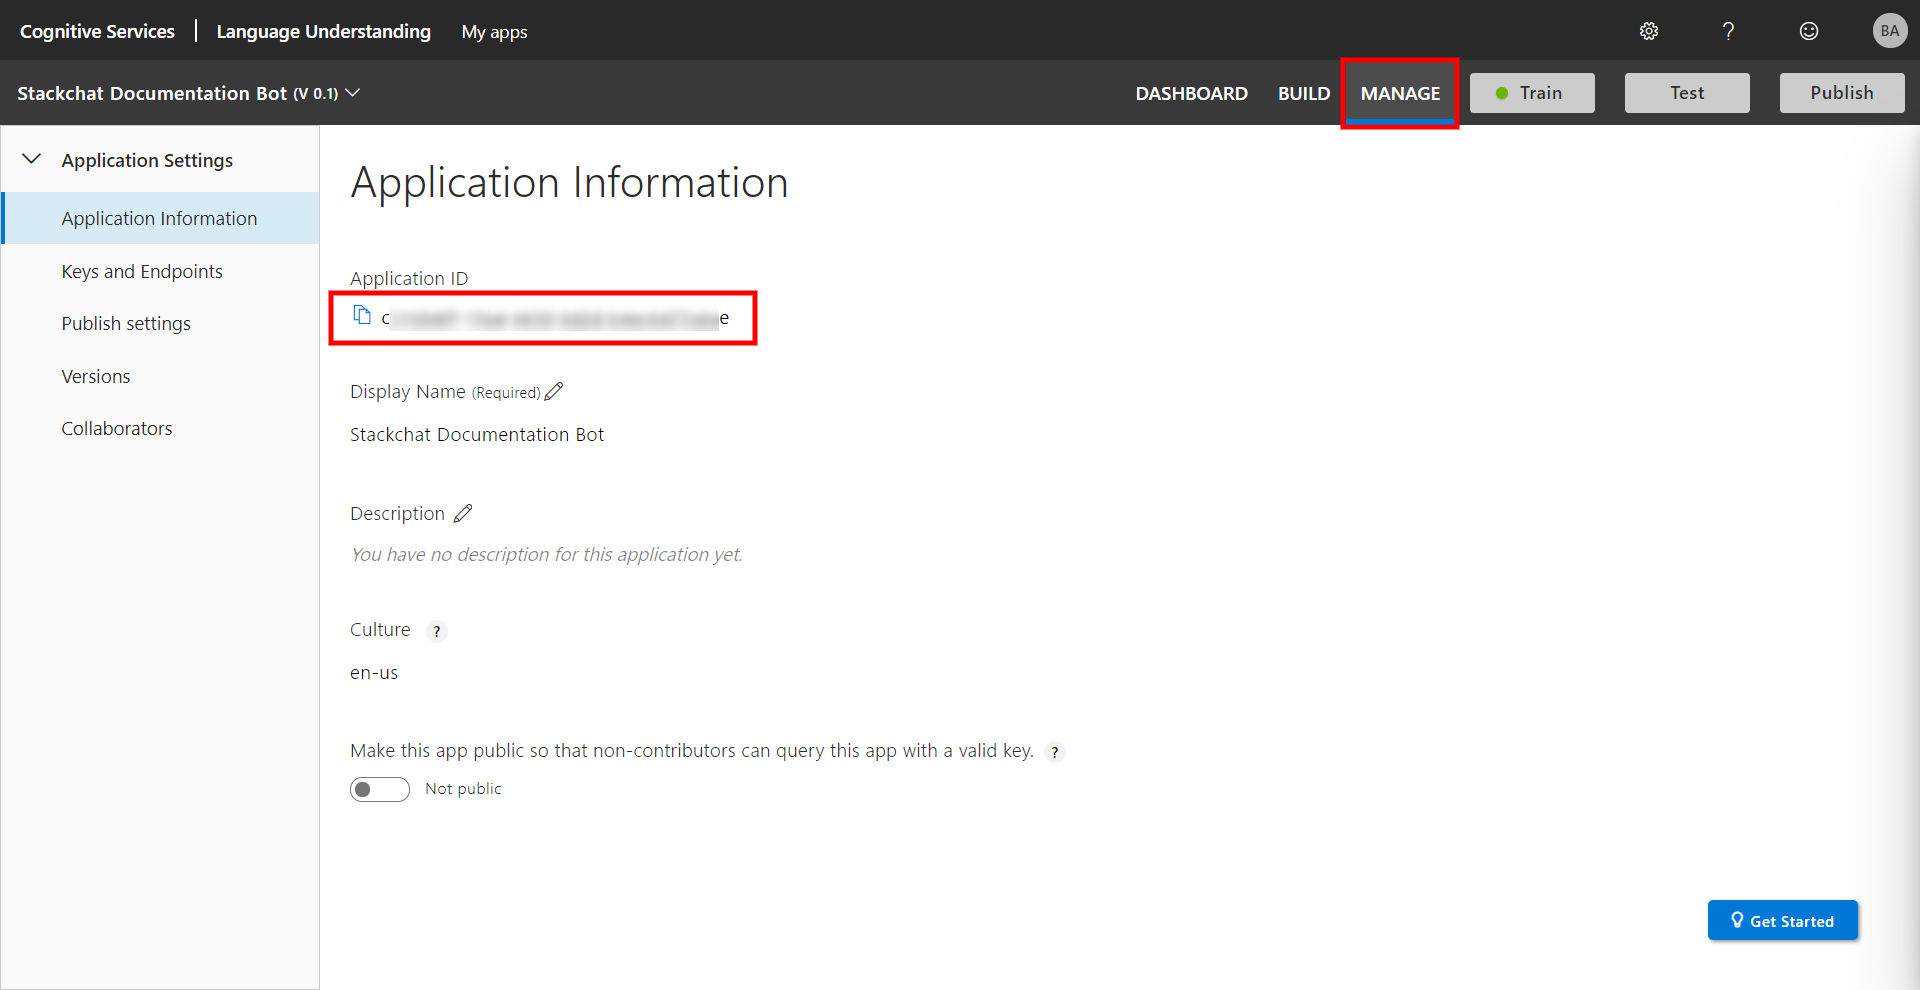Click the feedback smiley icon
Viewport: 1920px width, 990px height.
tap(1809, 31)
